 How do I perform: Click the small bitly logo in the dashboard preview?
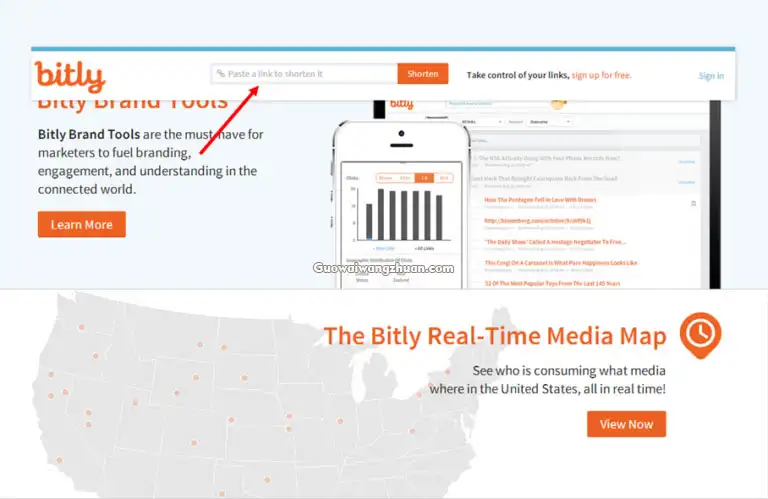tap(402, 104)
